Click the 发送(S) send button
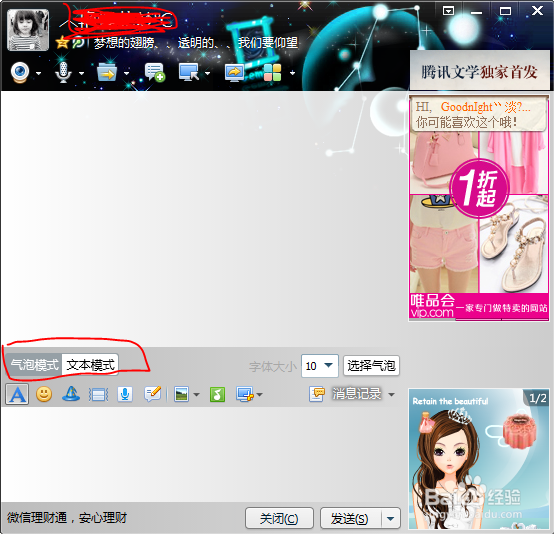 tap(350, 518)
